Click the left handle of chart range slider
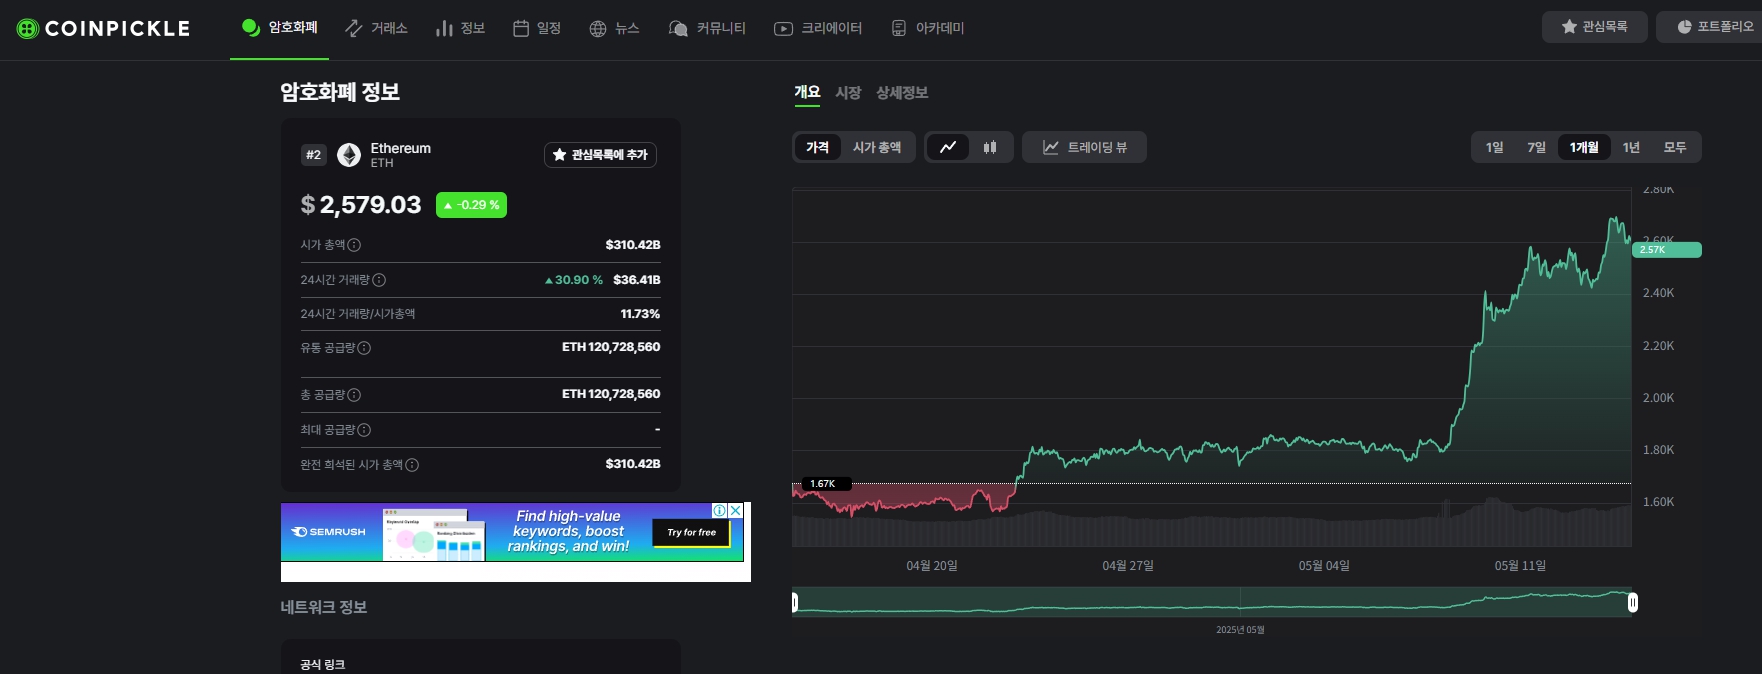Viewport: 1762px width, 674px height. (795, 602)
